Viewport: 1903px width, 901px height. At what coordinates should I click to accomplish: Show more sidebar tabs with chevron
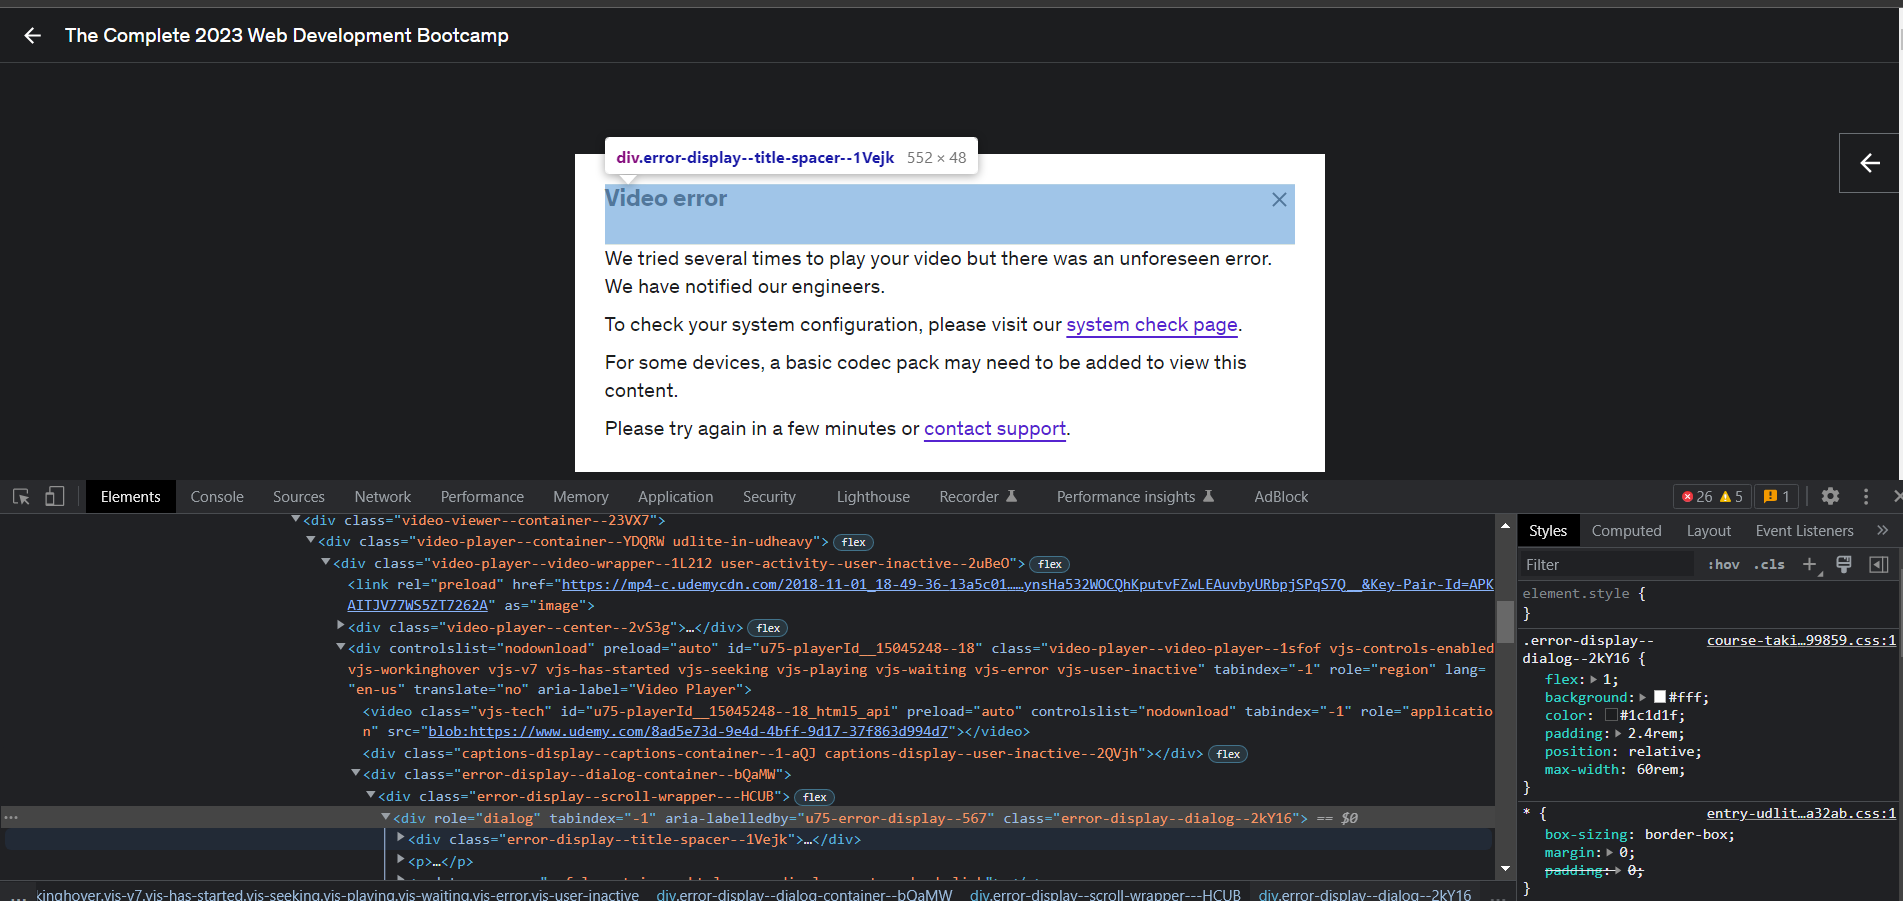click(1883, 531)
